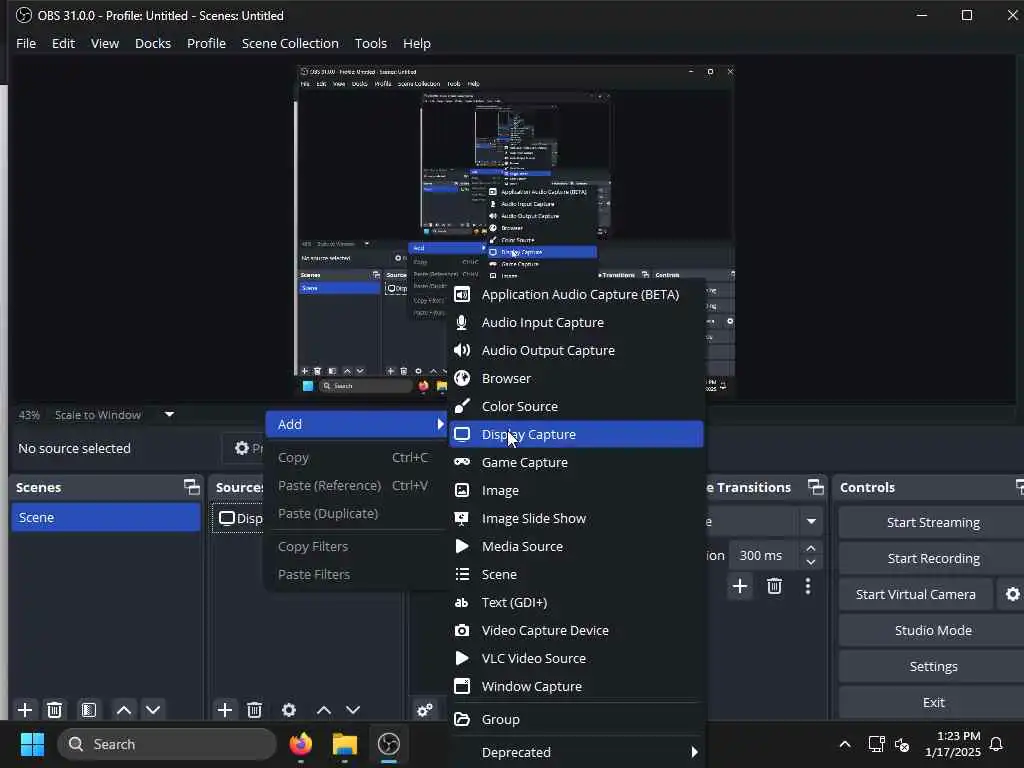Add a source with plus icon
This screenshot has width=1024, height=768.
[x=225, y=710]
